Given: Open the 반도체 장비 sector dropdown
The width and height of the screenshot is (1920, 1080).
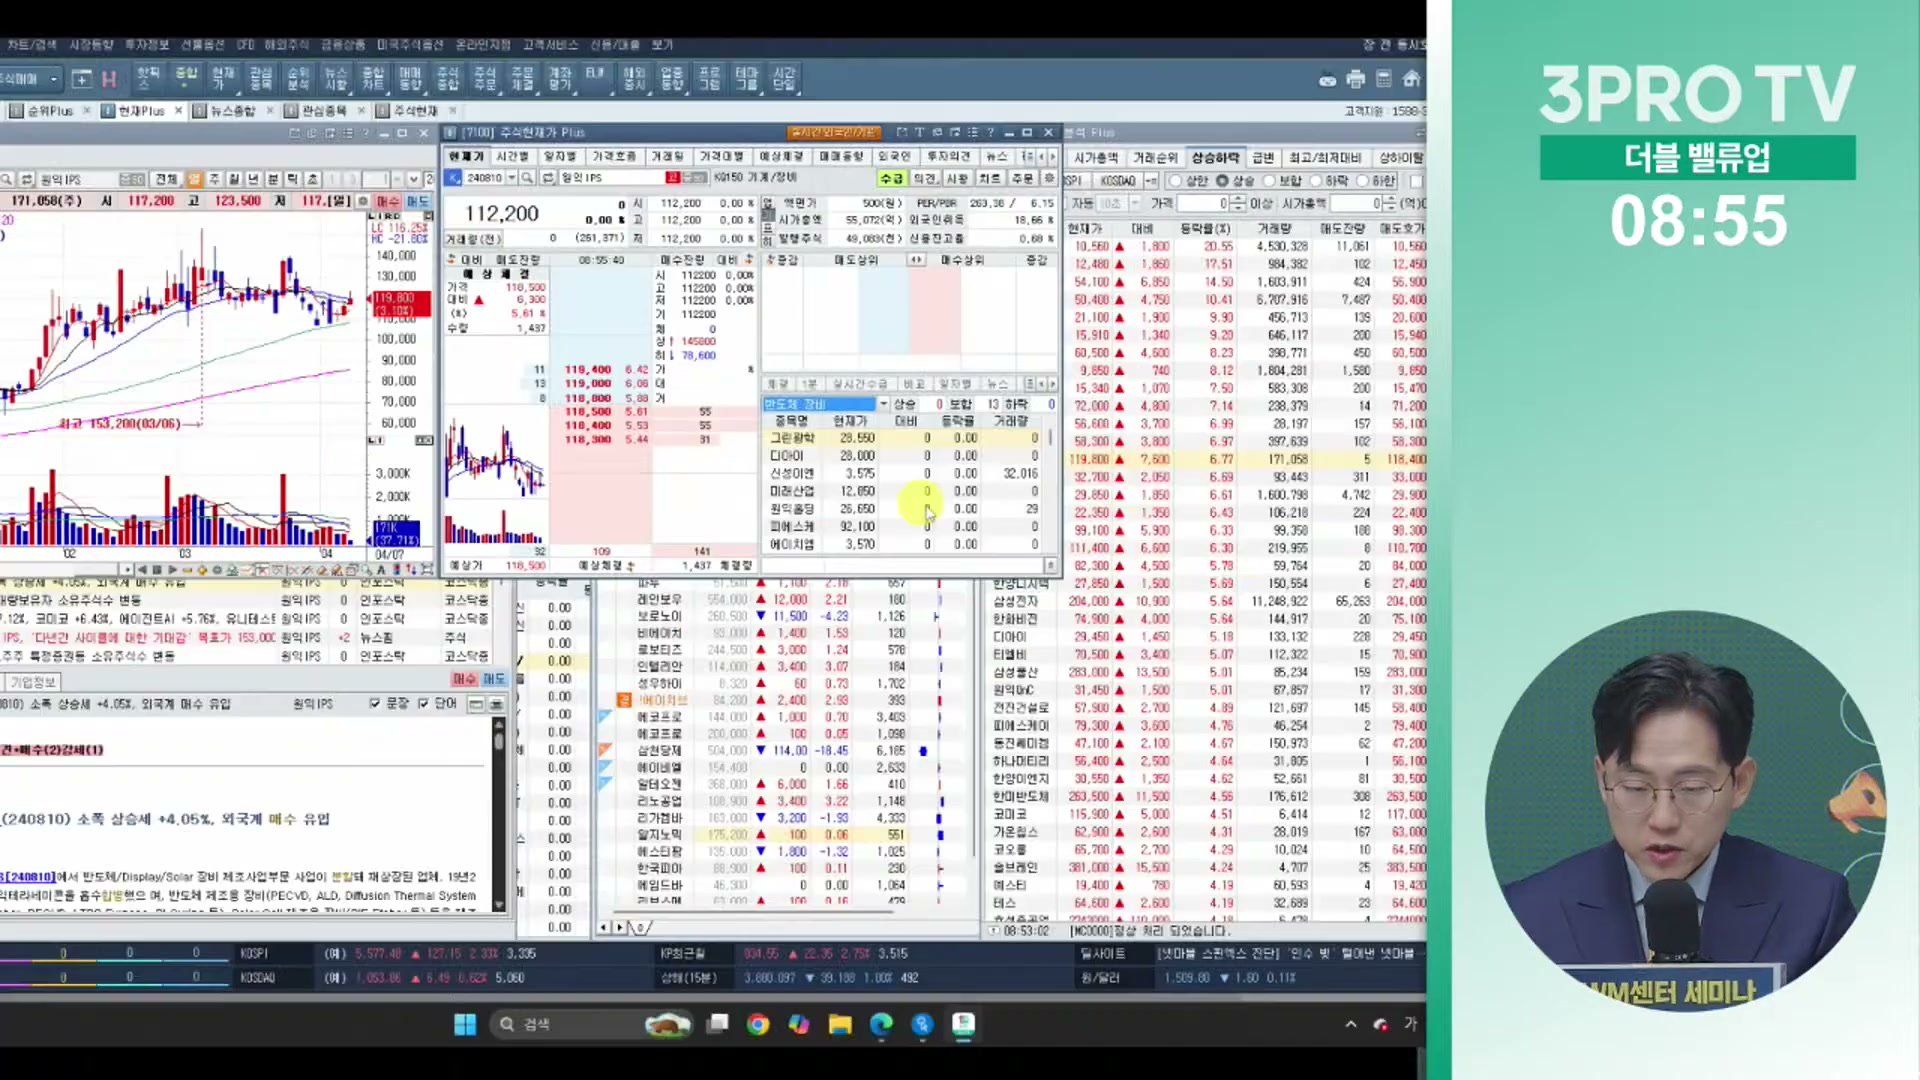Looking at the screenshot, I should point(883,404).
